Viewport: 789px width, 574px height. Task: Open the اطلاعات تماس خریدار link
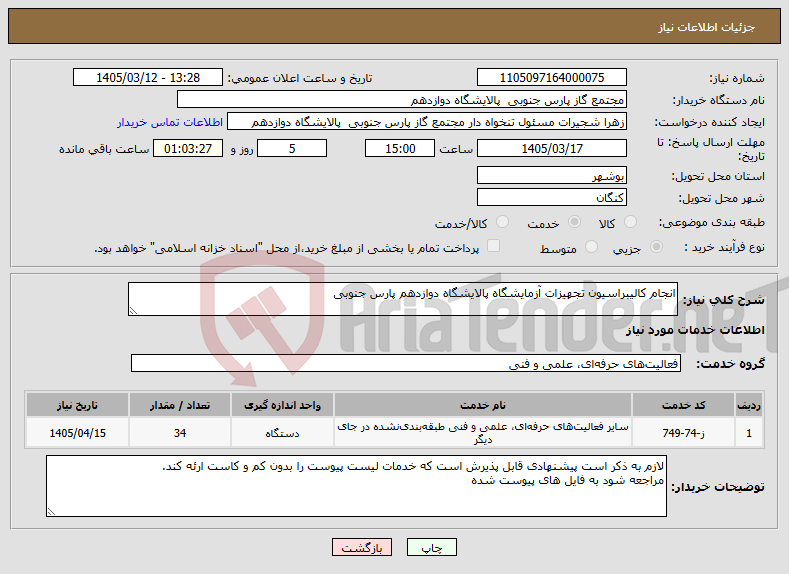click(x=170, y=122)
